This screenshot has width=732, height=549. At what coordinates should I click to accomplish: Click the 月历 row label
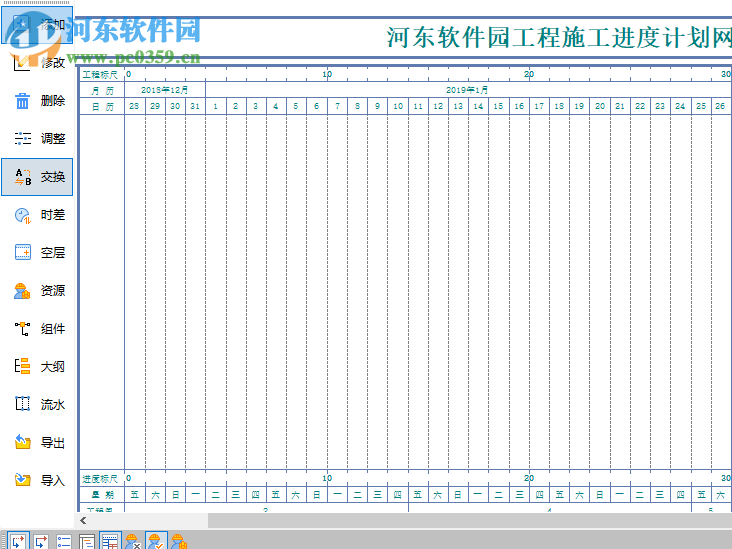coord(102,90)
